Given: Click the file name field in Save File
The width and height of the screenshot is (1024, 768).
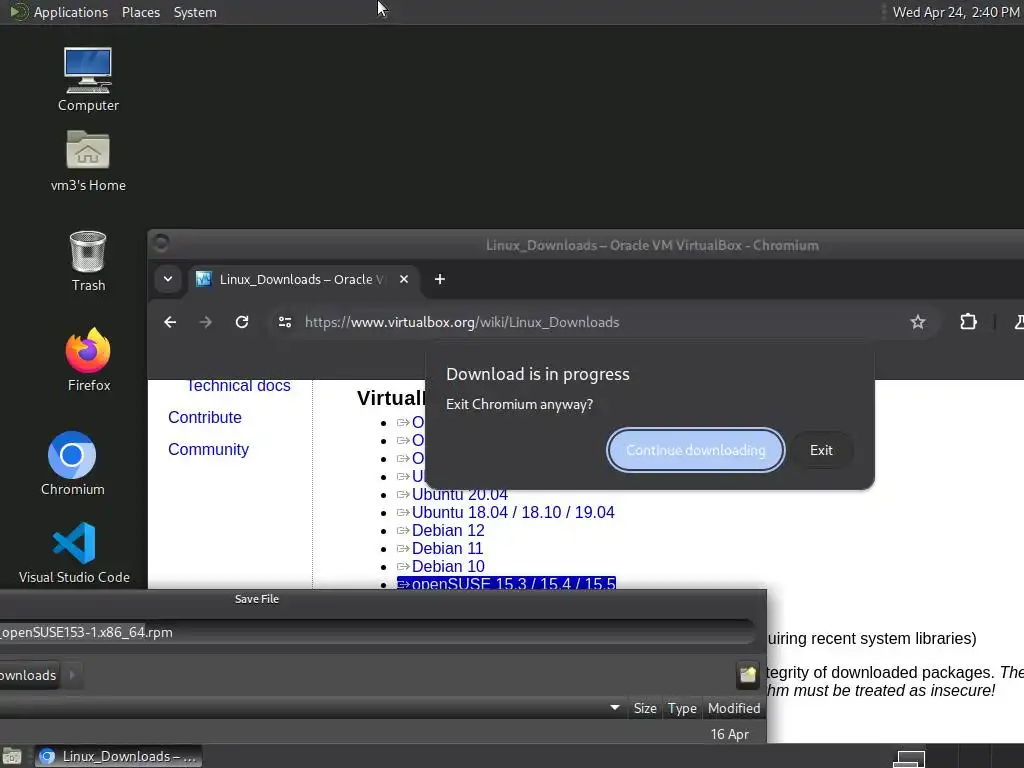Looking at the screenshot, I should tap(376, 632).
